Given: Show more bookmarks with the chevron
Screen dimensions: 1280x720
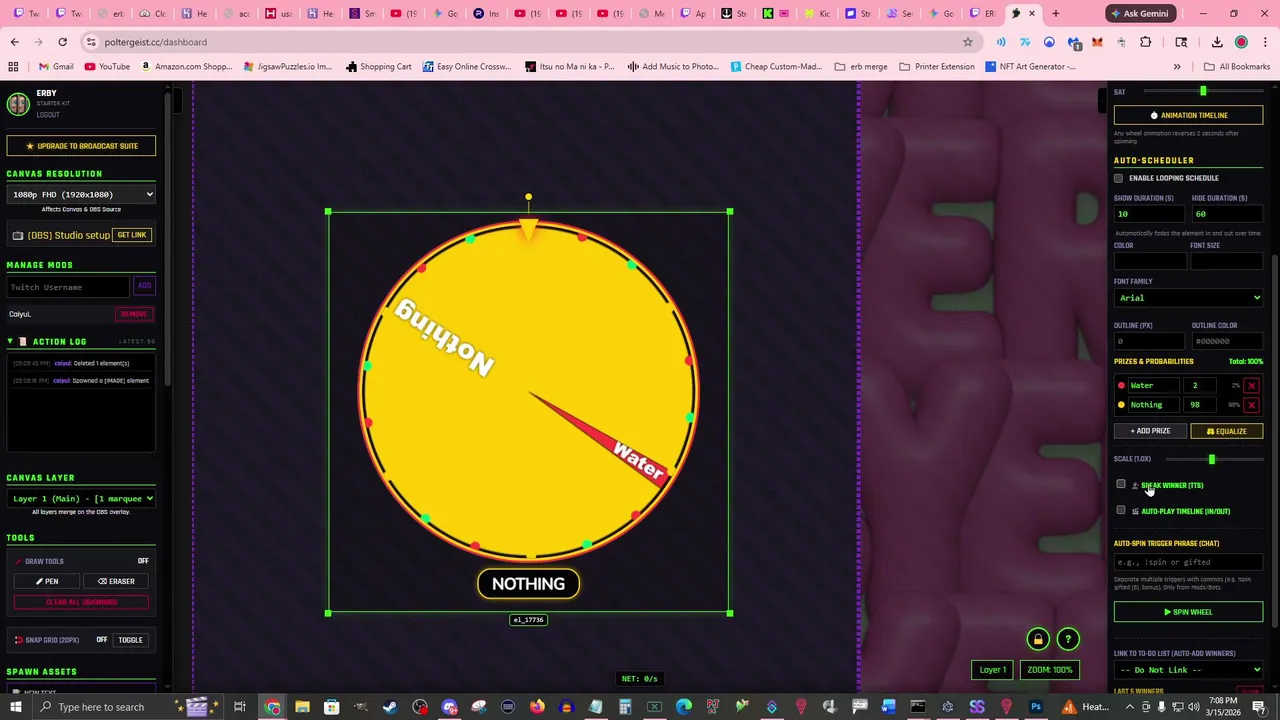Looking at the screenshot, I should pyautogui.click(x=1177, y=67).
